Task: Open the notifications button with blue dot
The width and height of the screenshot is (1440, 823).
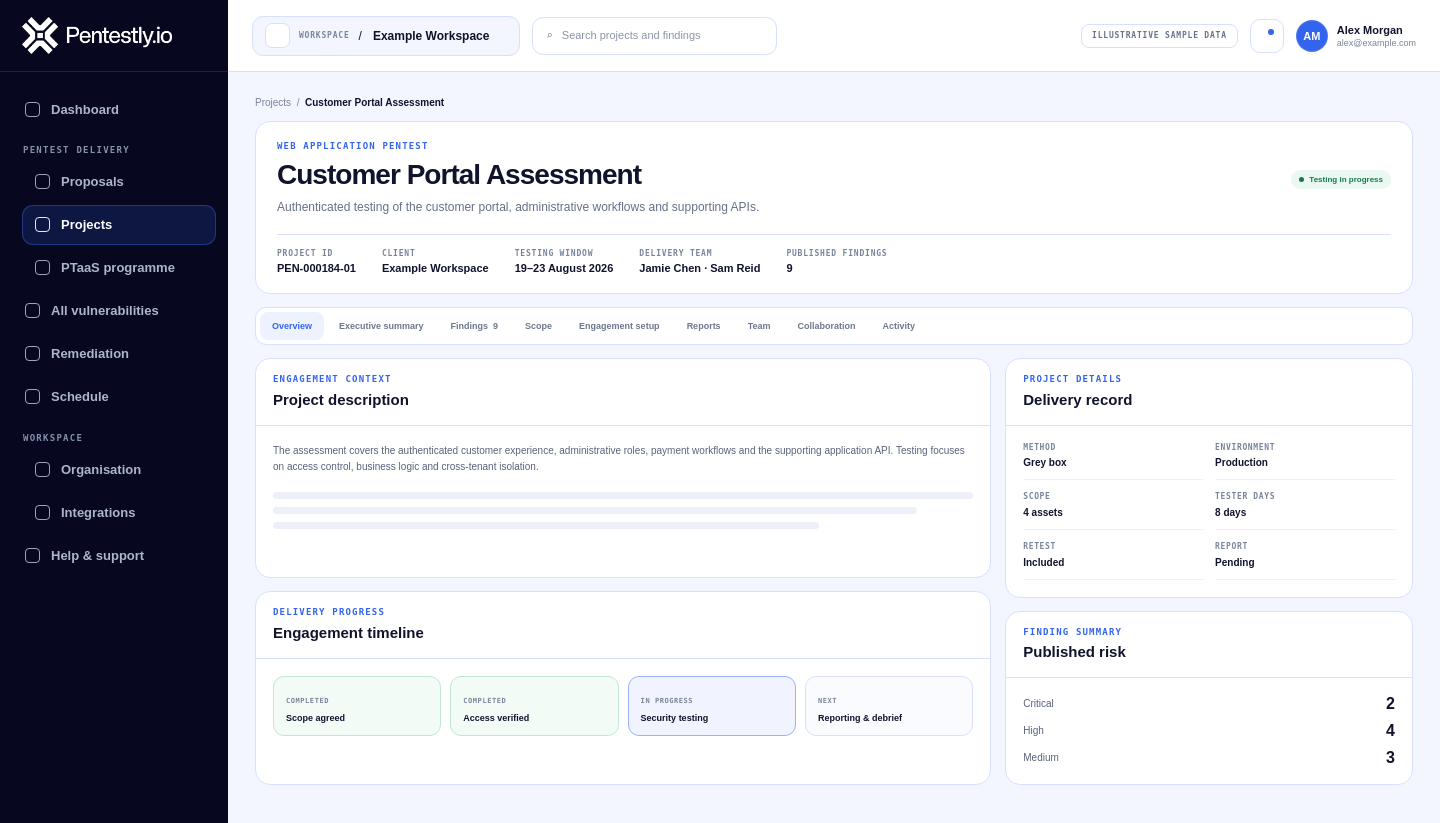Action: click(1267, 36)
